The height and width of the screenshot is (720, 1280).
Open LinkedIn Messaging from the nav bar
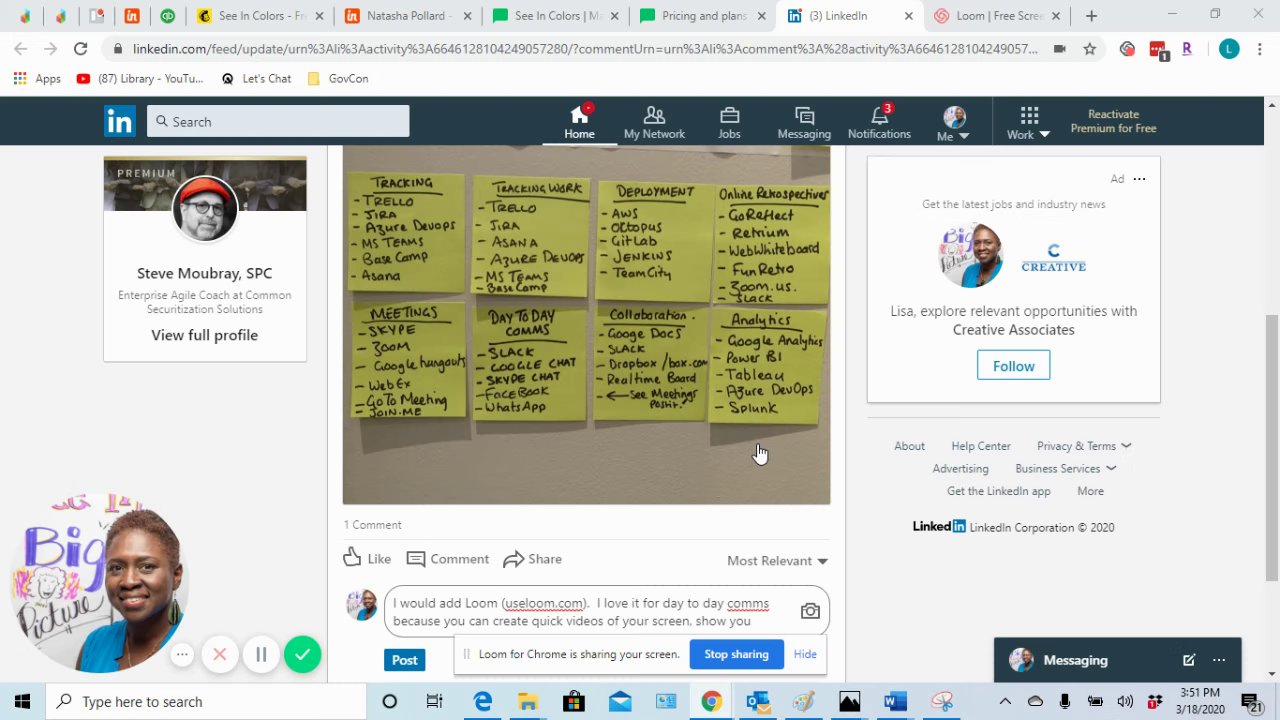[804, 122]
